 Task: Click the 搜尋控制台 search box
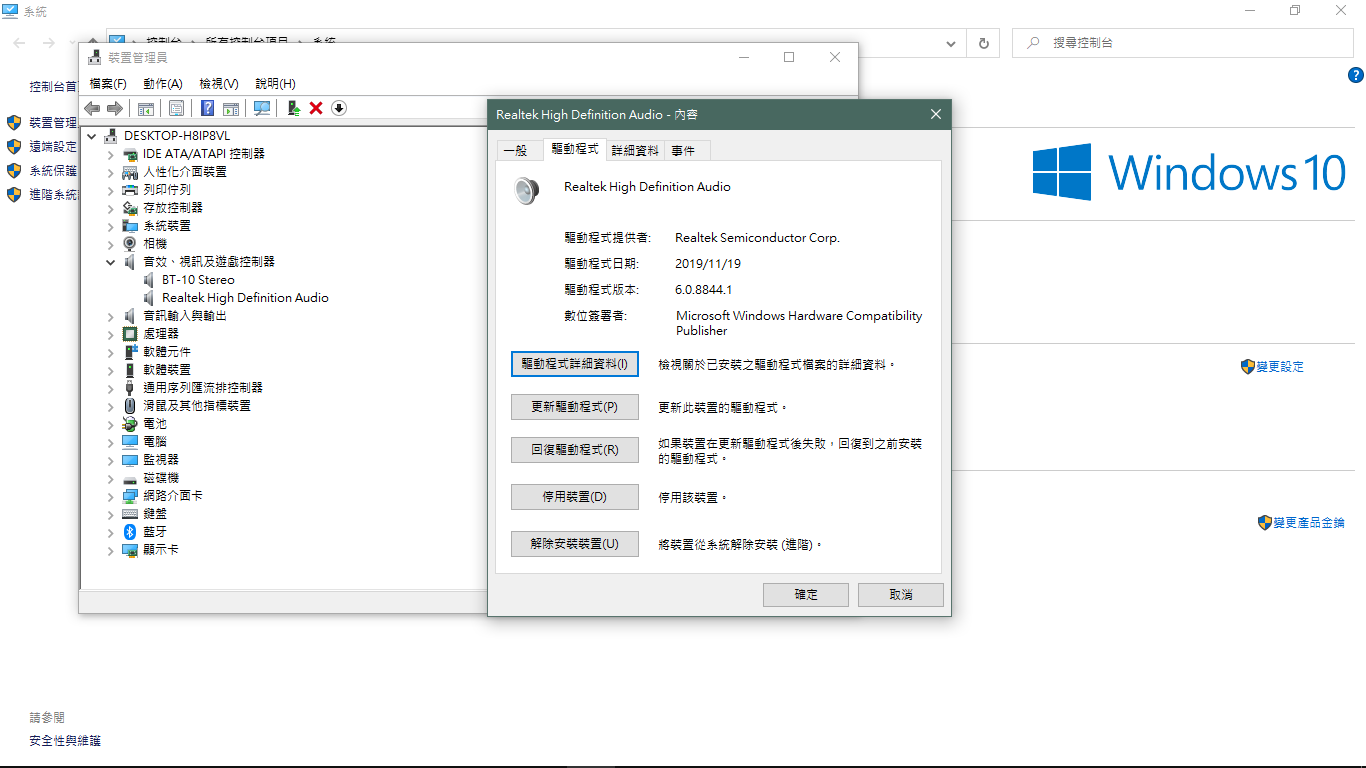click(x=1182, y=44)
